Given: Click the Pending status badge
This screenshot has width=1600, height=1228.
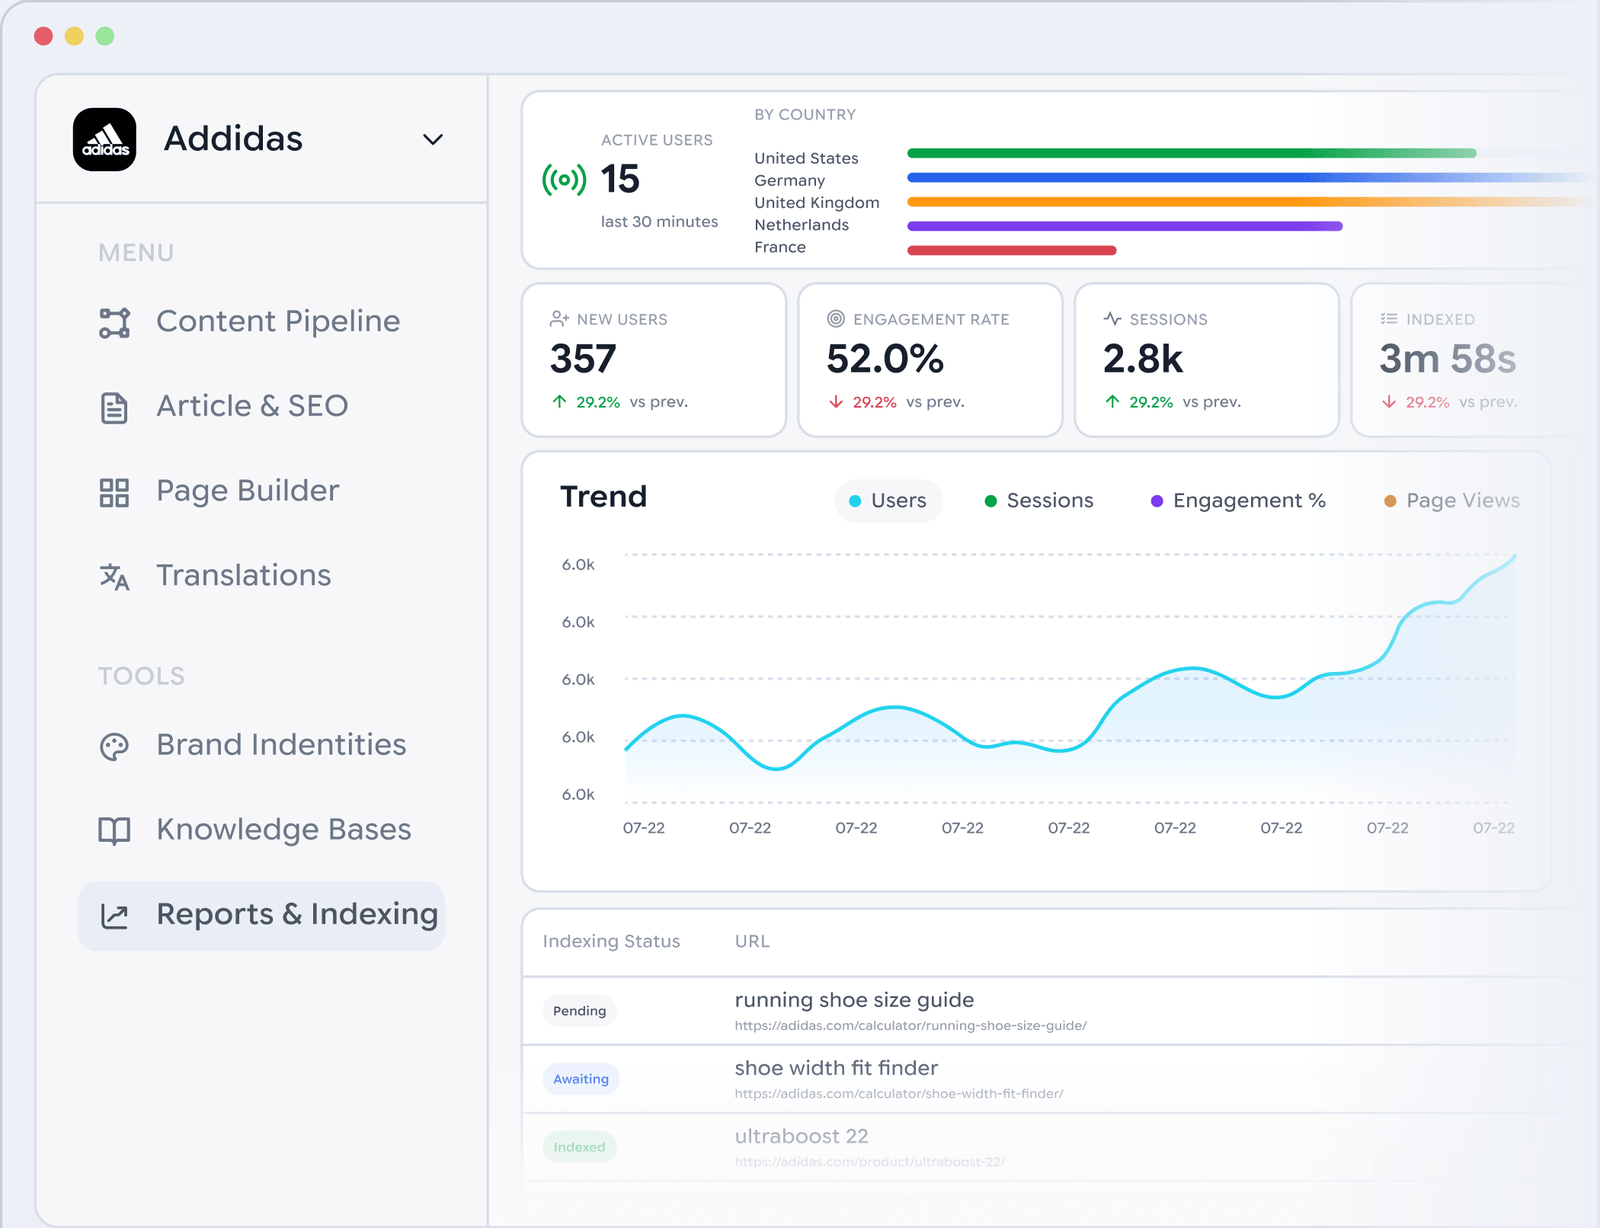Looking at the screenshot, I should pyautogui.click(x=580, y=1011).
